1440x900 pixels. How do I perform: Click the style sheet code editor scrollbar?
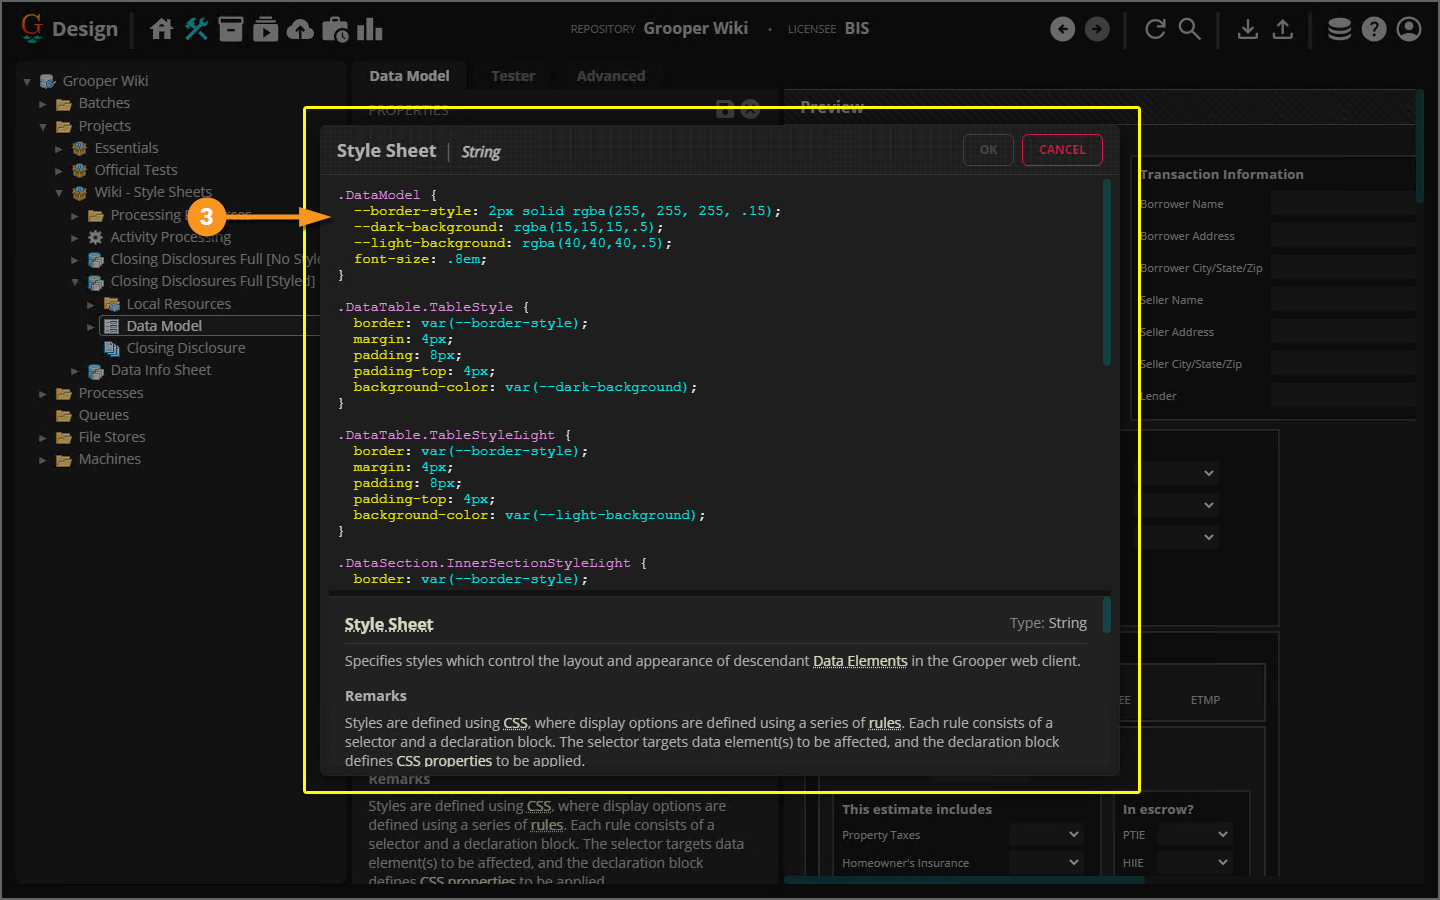[1106, 272]
